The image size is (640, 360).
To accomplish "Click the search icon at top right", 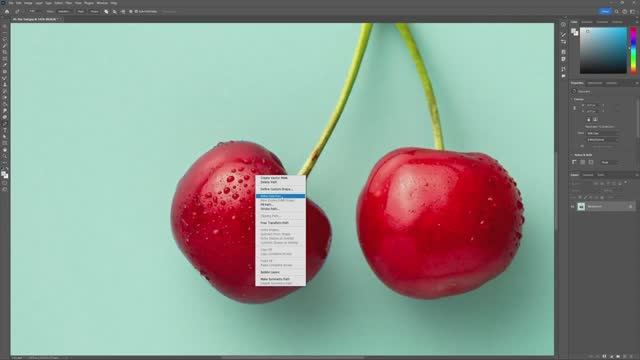I will (x=617, y=11).
